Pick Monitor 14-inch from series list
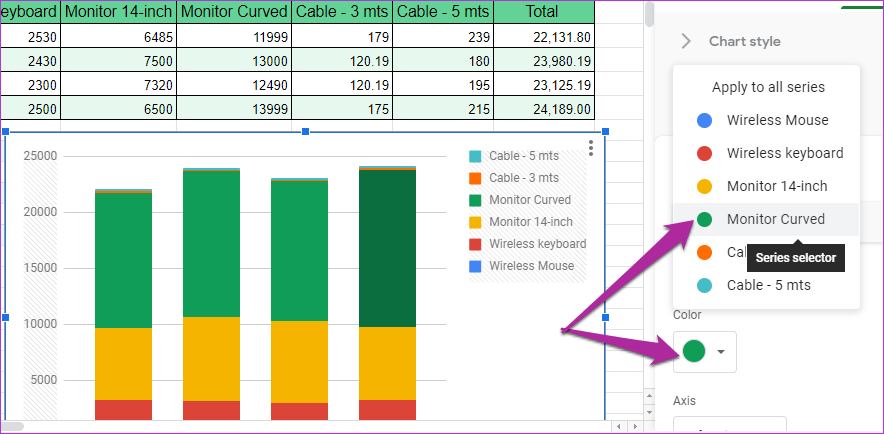884x434 pixels. point(776,186)
